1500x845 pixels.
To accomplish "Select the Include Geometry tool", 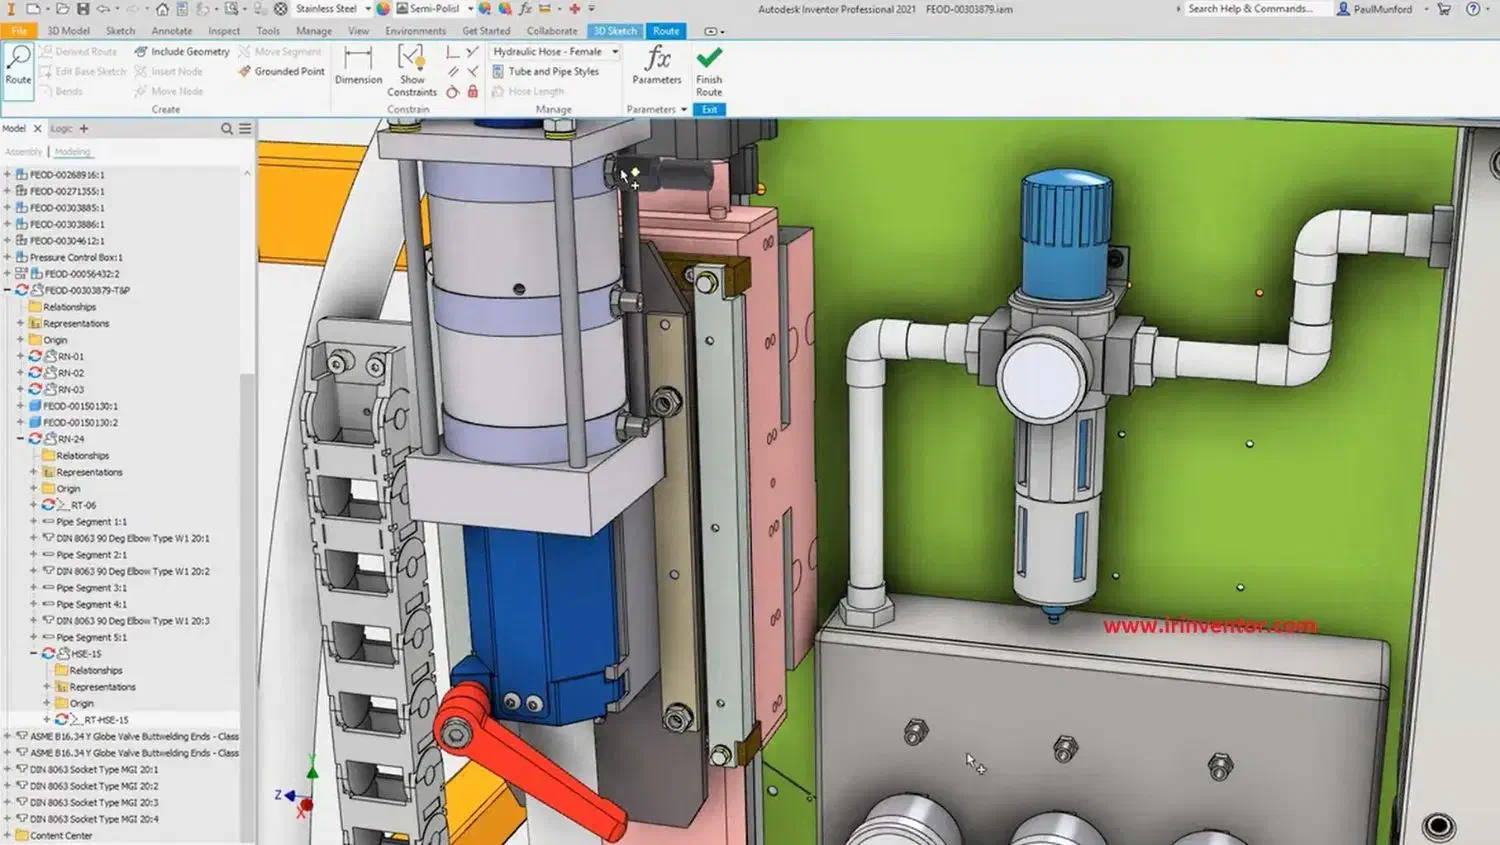I will click(182, 51).
